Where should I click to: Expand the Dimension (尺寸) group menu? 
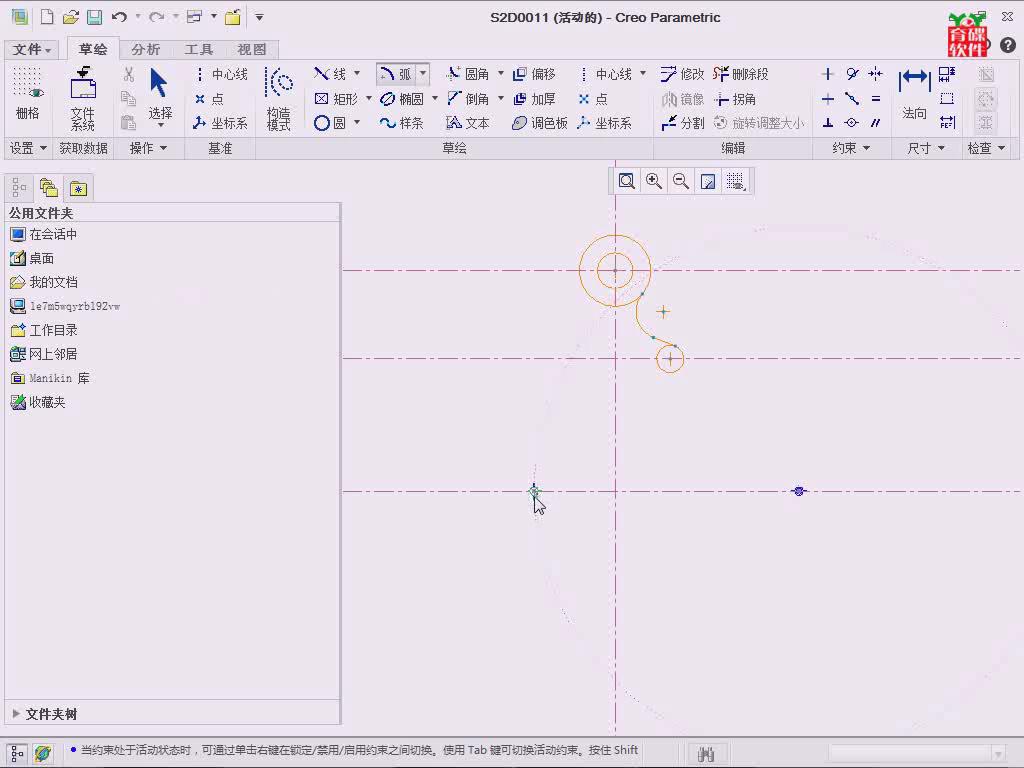click(926, 148)
